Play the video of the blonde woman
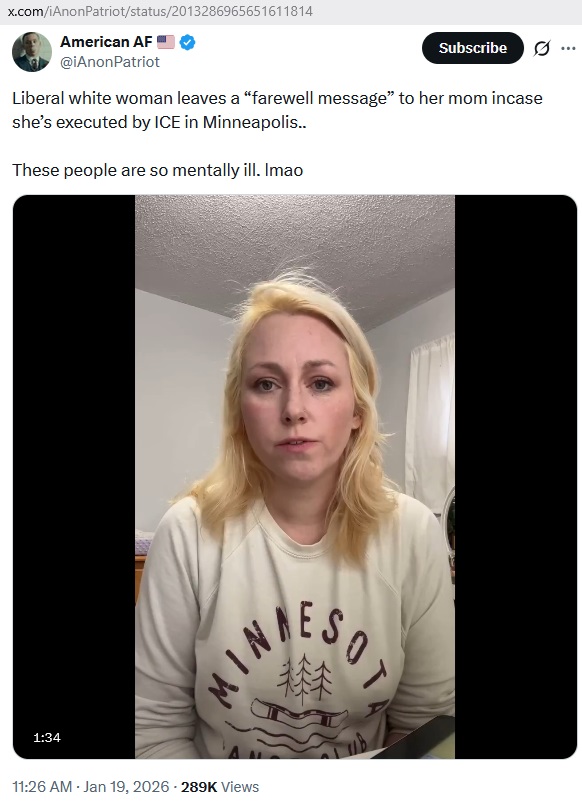Screen dimensions: 582x802 coord(295,476)
